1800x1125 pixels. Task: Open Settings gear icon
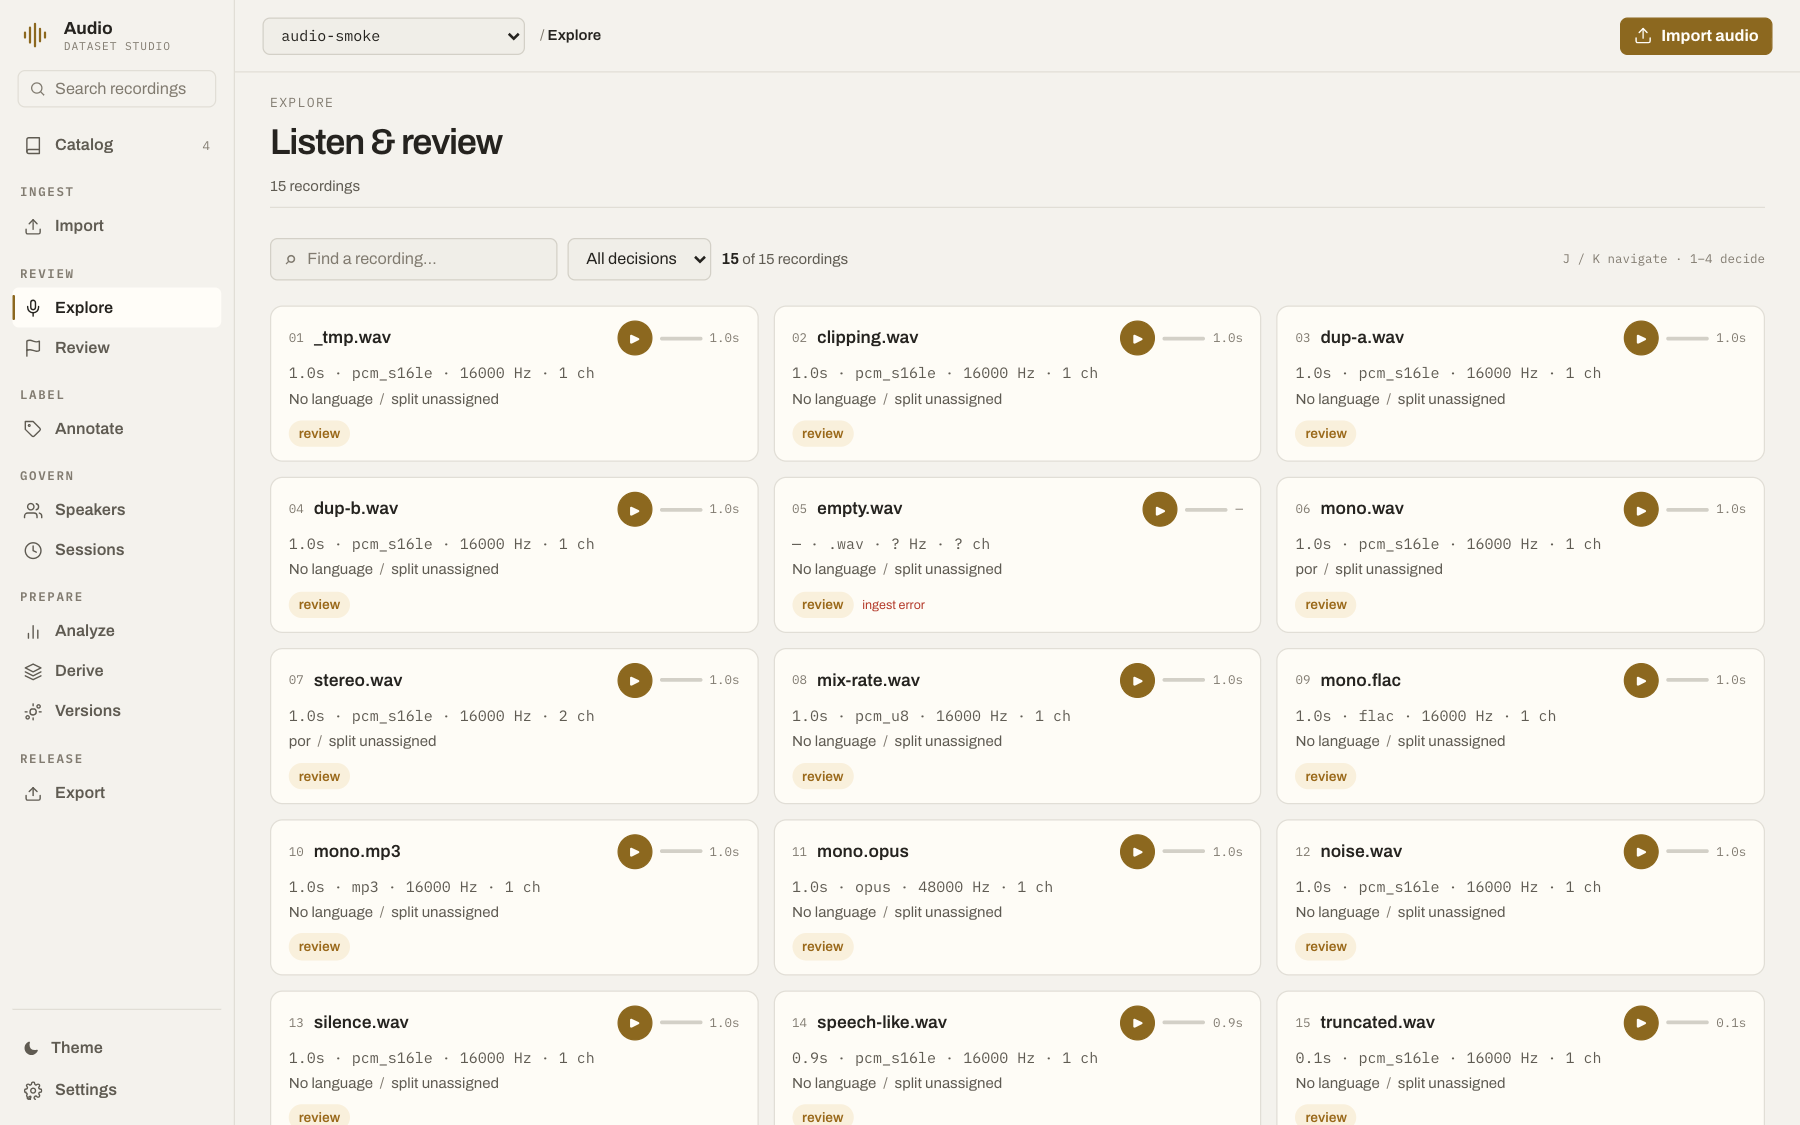click(33, 1090)
